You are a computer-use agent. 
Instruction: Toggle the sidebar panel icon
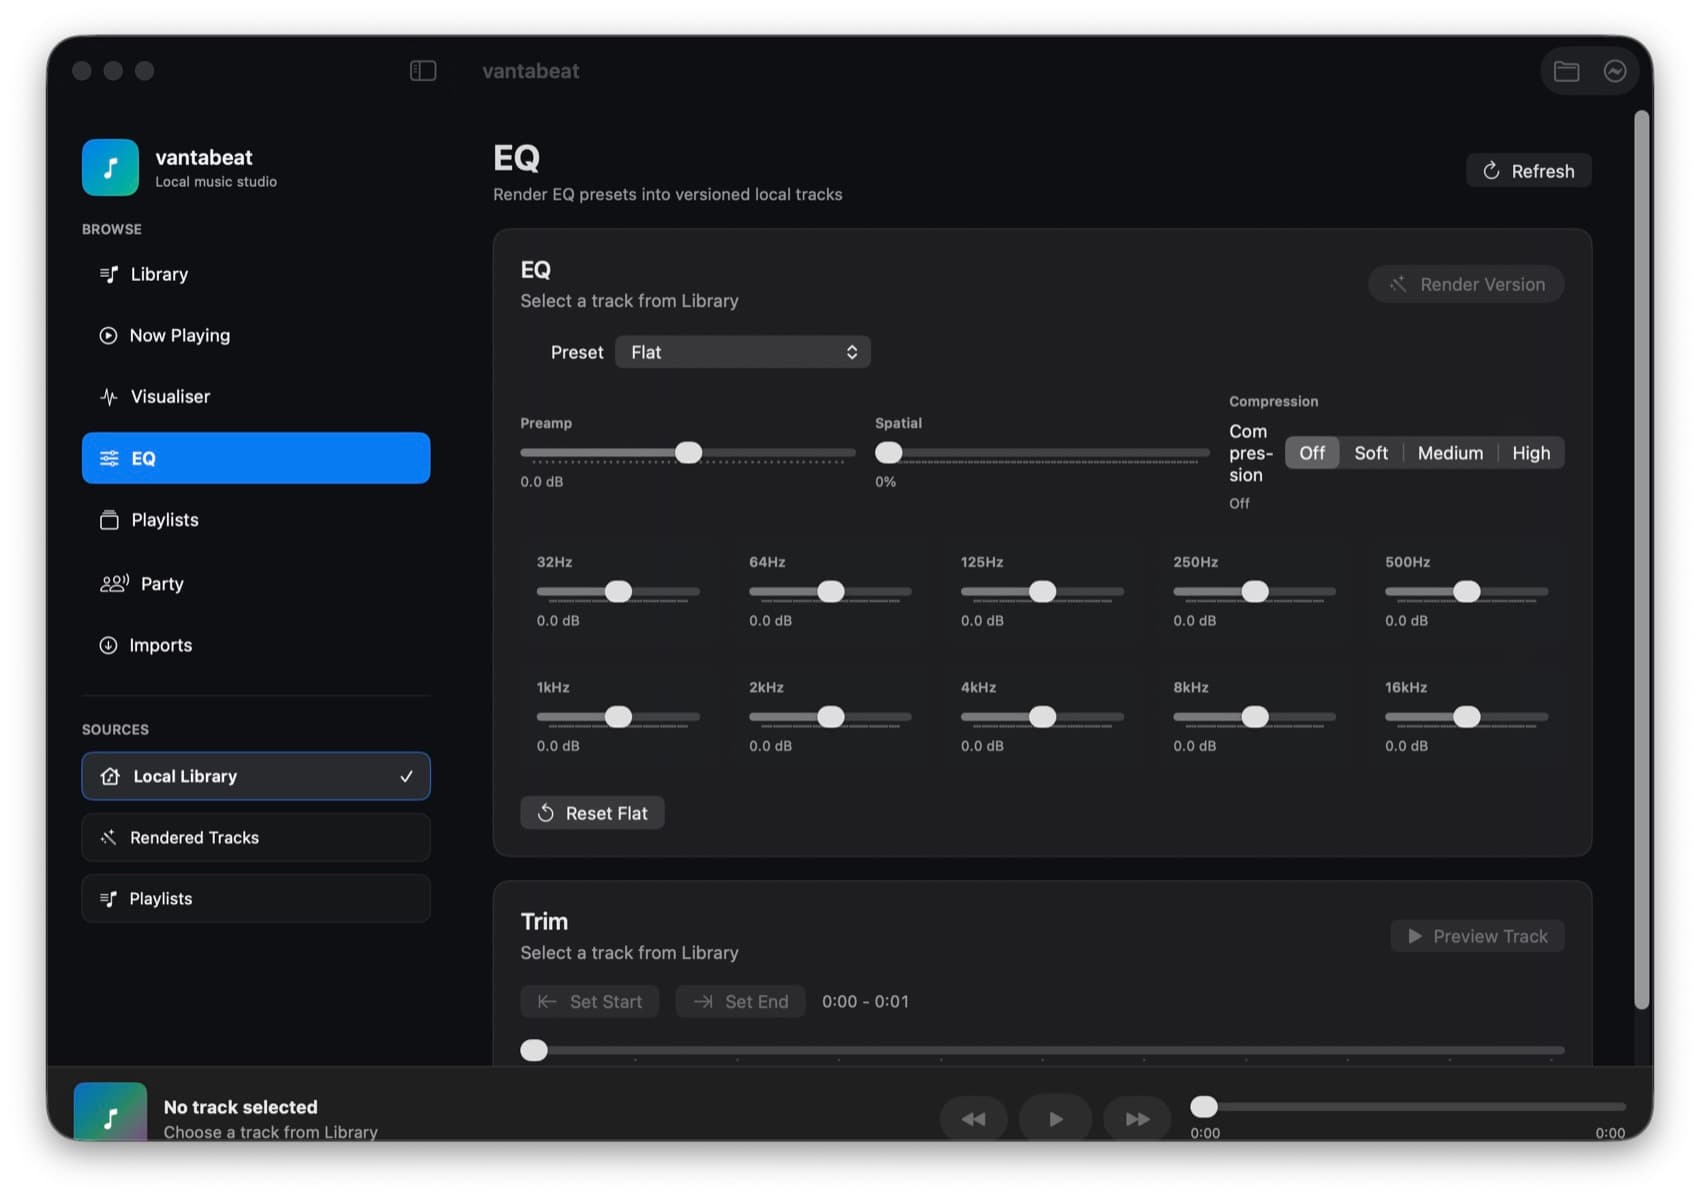click(423, 71)
